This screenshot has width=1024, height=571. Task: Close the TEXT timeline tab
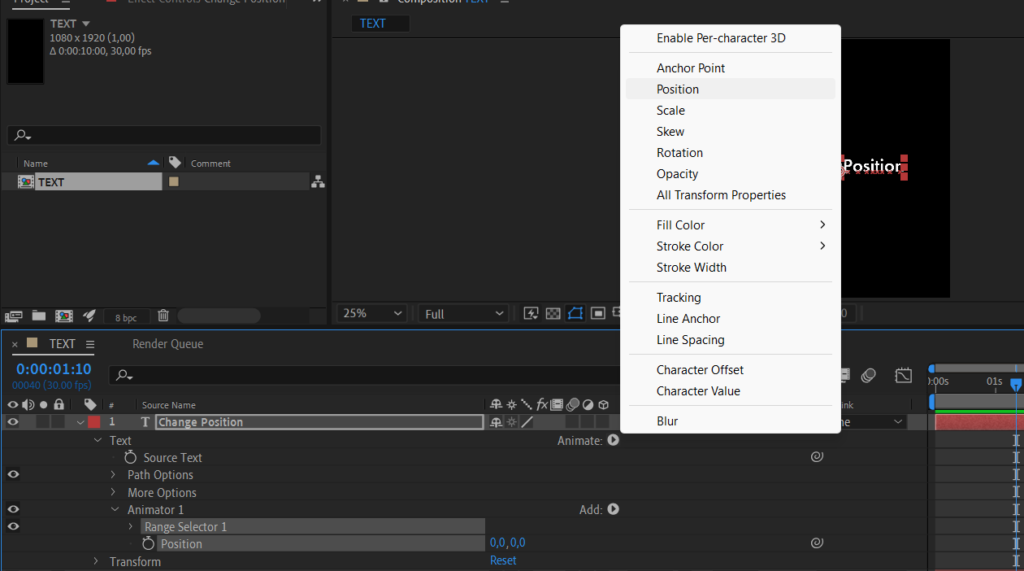15,344
